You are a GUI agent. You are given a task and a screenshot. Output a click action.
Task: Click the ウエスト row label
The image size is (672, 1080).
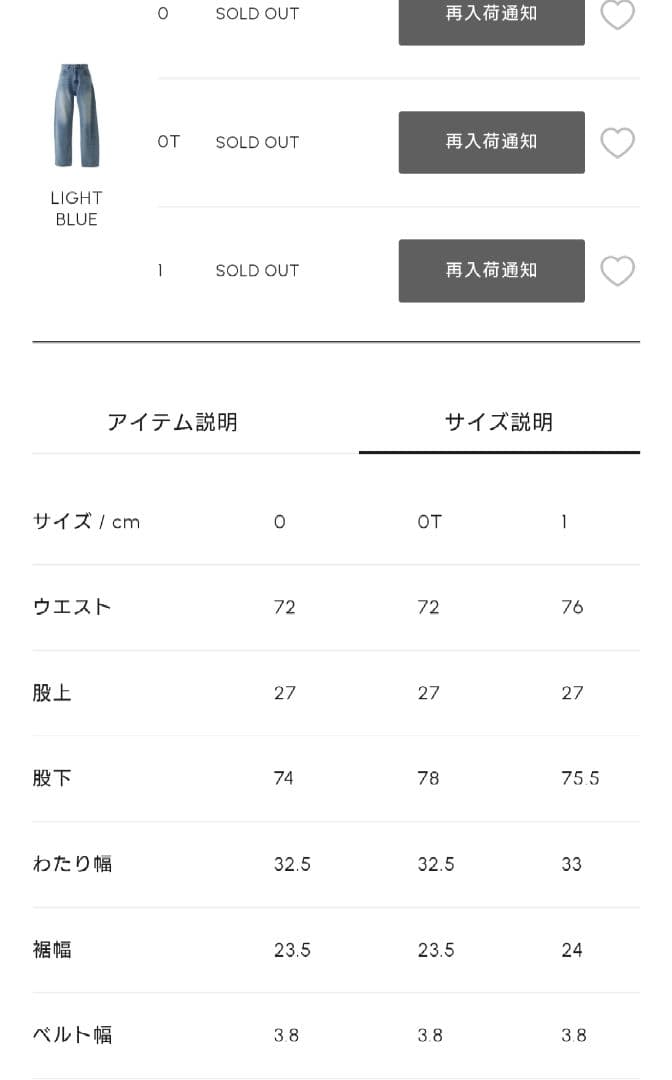(x=72, y=607)
